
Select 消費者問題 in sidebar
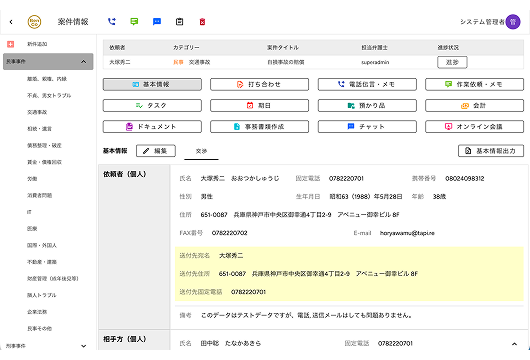tap(39, 195)
